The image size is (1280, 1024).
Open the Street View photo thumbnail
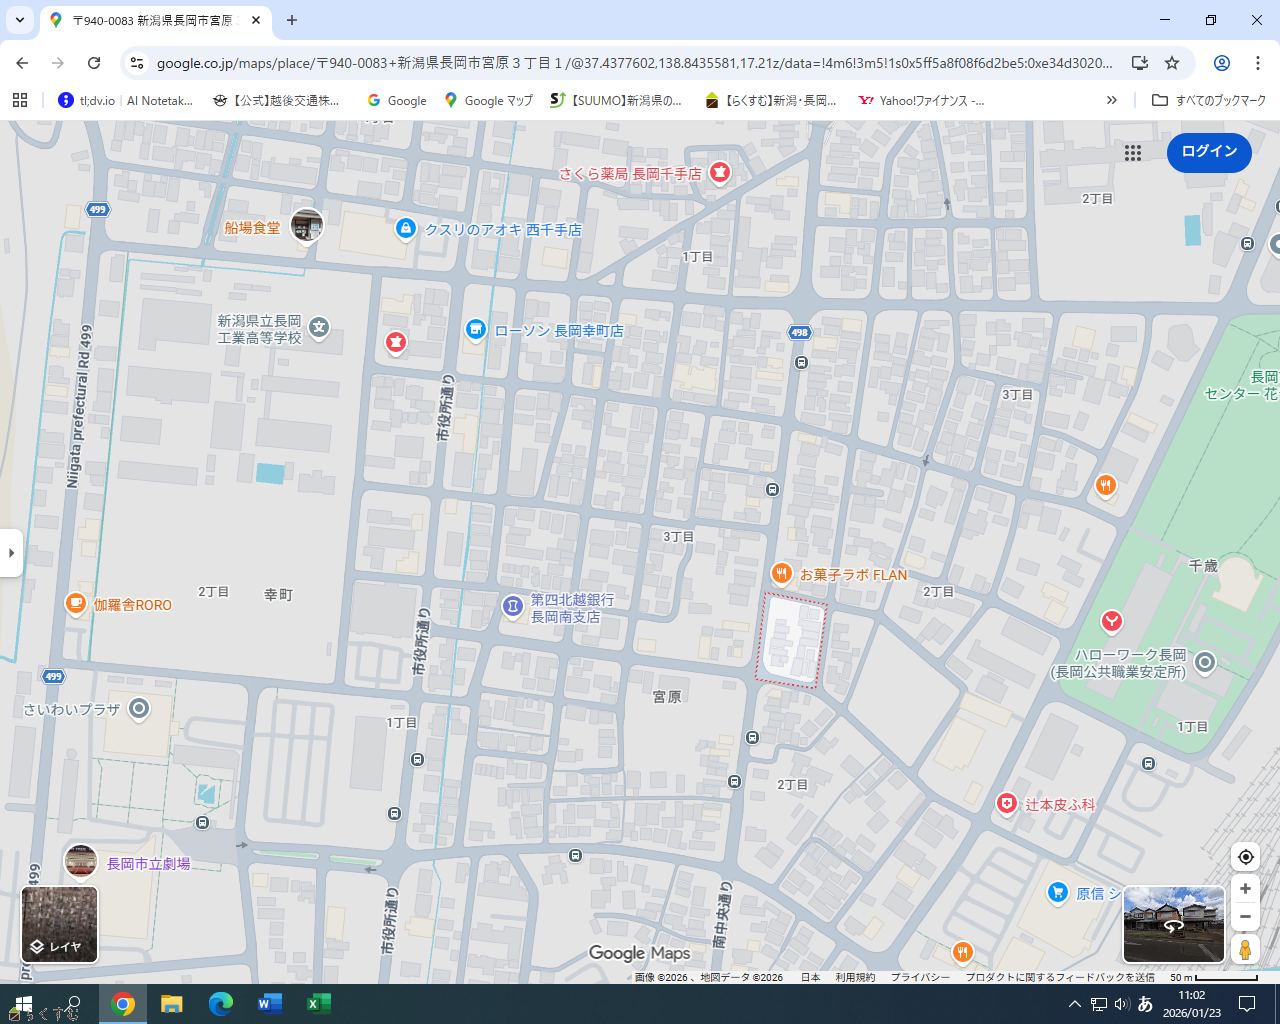(x=1173, y=924)
